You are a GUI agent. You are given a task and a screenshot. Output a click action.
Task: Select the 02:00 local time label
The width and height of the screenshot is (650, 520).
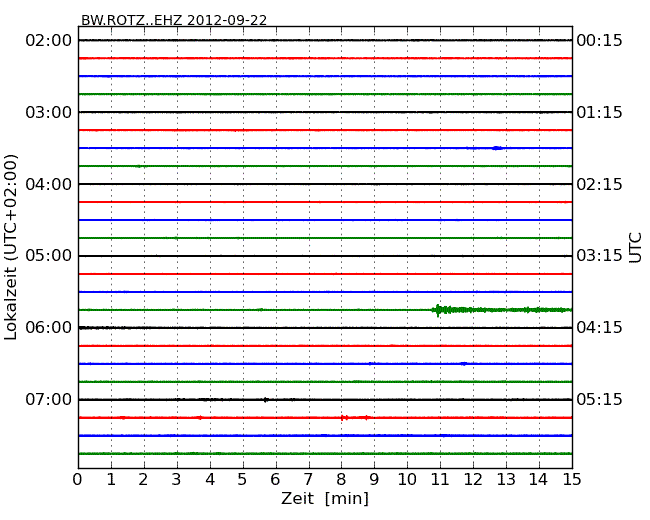tap(49, 41)
